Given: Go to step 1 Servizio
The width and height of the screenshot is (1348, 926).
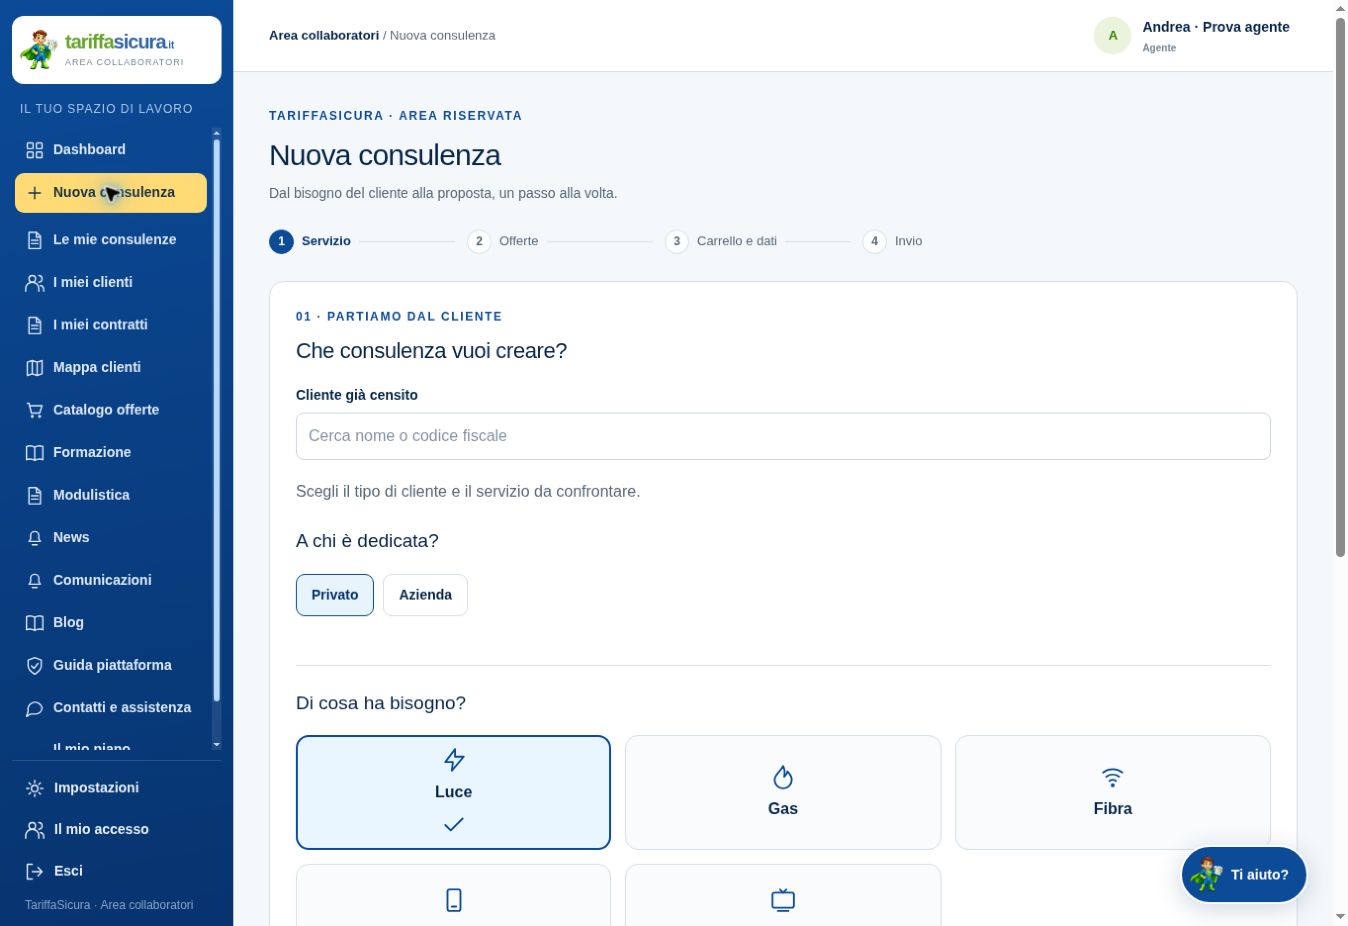Looking at the screenshot, I should [310, 241].
